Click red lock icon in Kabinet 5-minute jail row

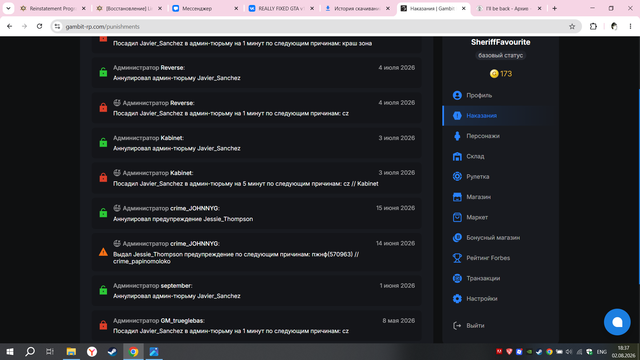[x=103, y=178]
